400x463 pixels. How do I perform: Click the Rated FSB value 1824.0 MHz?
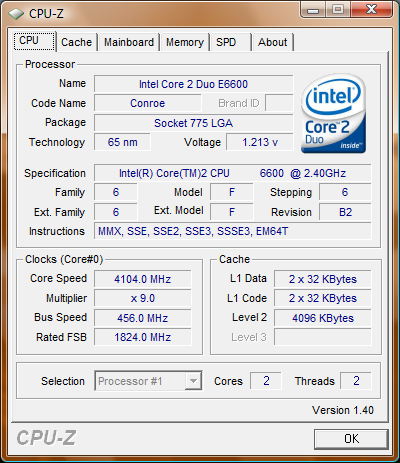pos(143,337)
